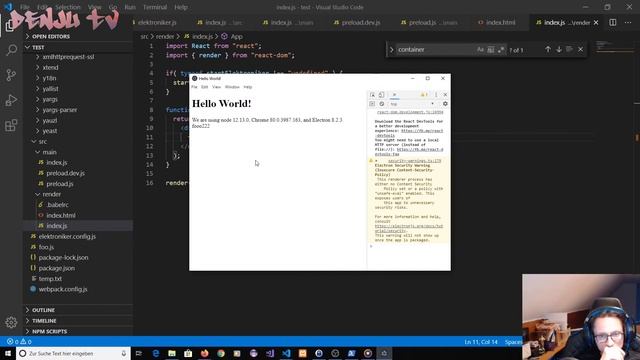Screen dimensions: 640x360
Task: Click the Split Editor icon
Action: coord(613,22)
